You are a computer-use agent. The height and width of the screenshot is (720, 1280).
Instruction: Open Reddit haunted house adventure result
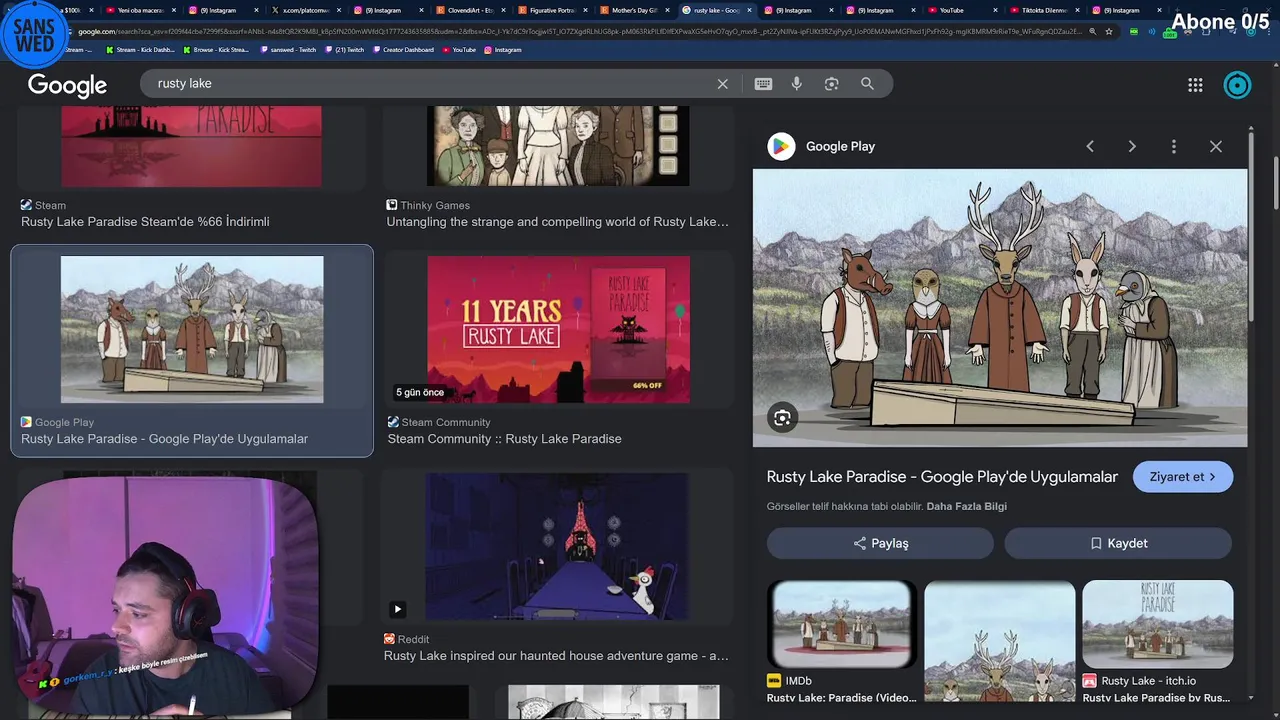click(556, 656)
